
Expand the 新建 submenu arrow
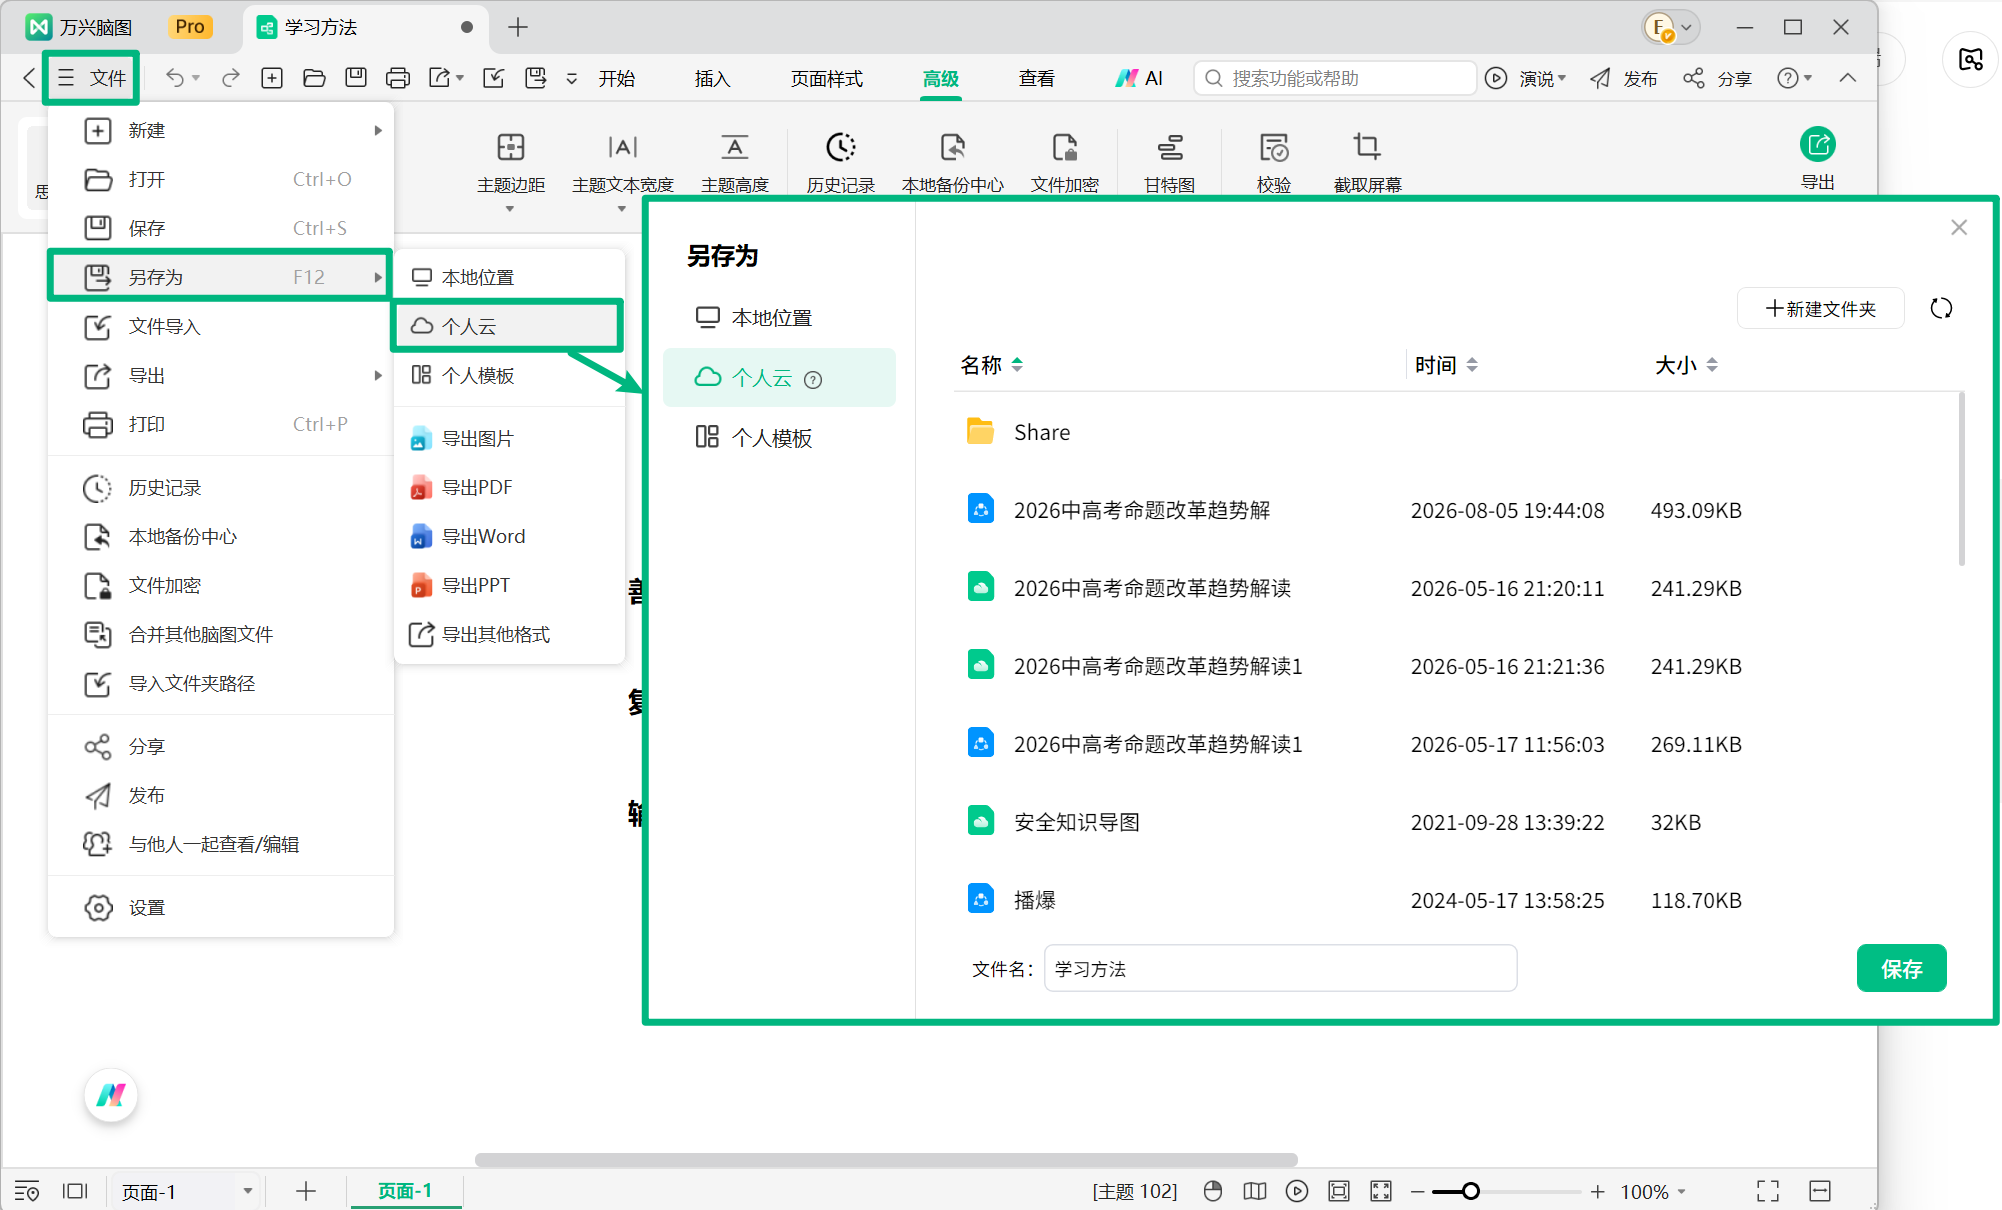(x=378, y=130)
